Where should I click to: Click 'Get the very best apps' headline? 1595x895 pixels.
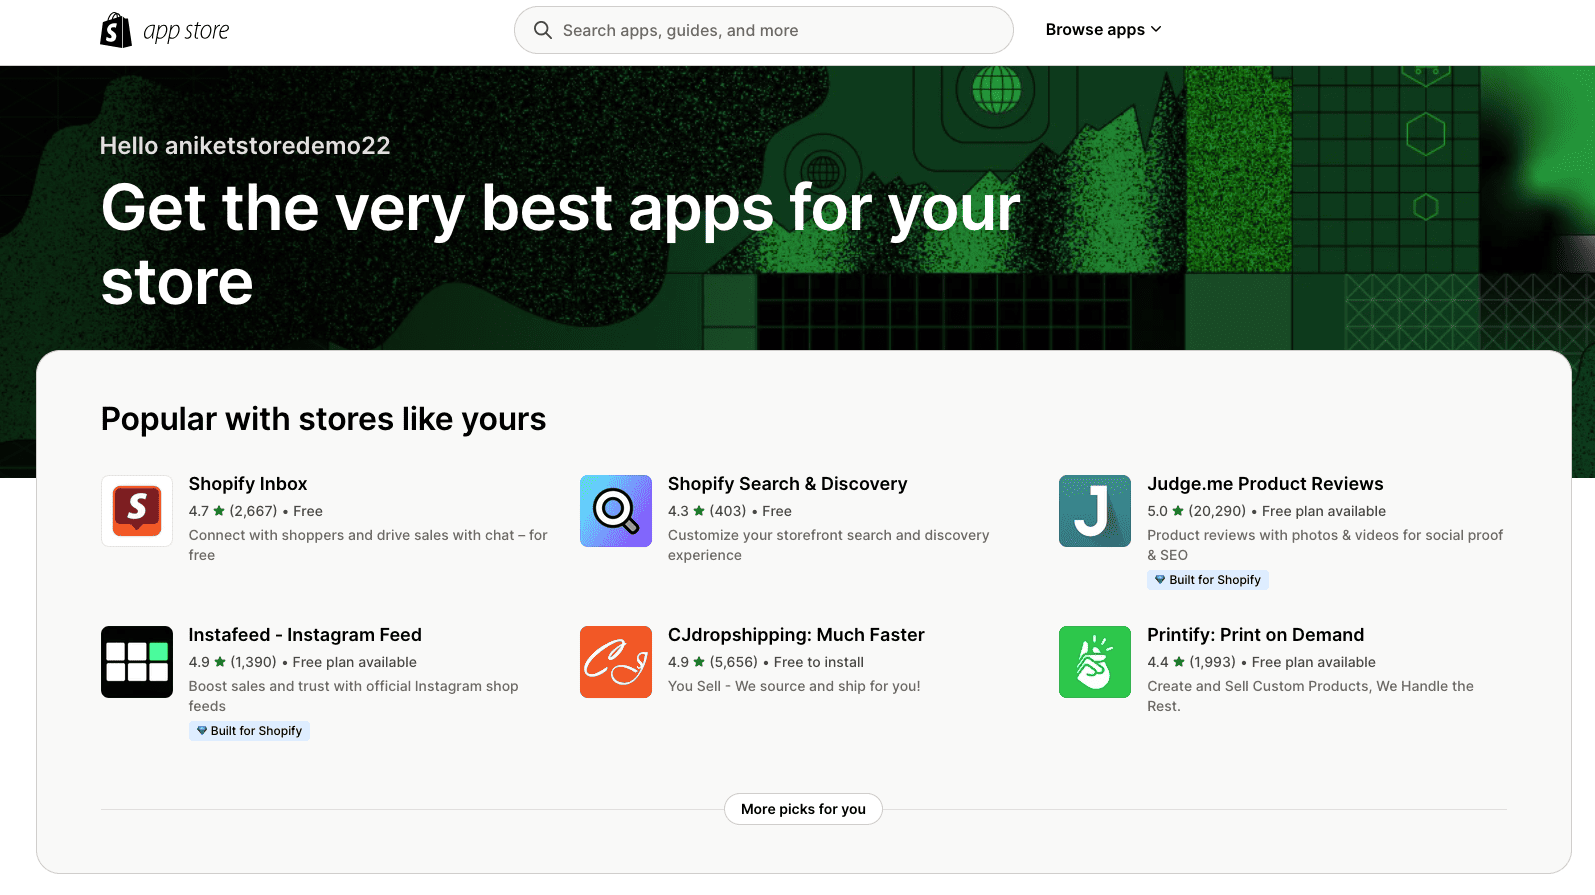(x=560, y=245)
